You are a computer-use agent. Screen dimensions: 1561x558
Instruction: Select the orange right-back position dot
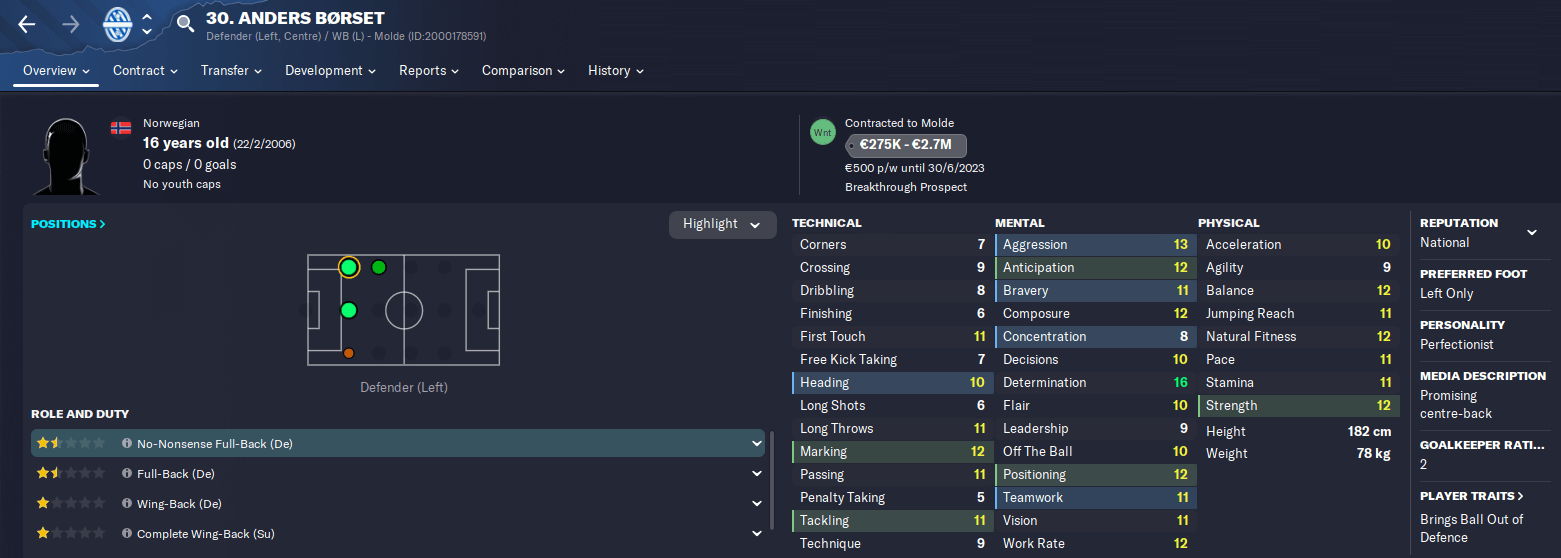click(x=348, y=353)
